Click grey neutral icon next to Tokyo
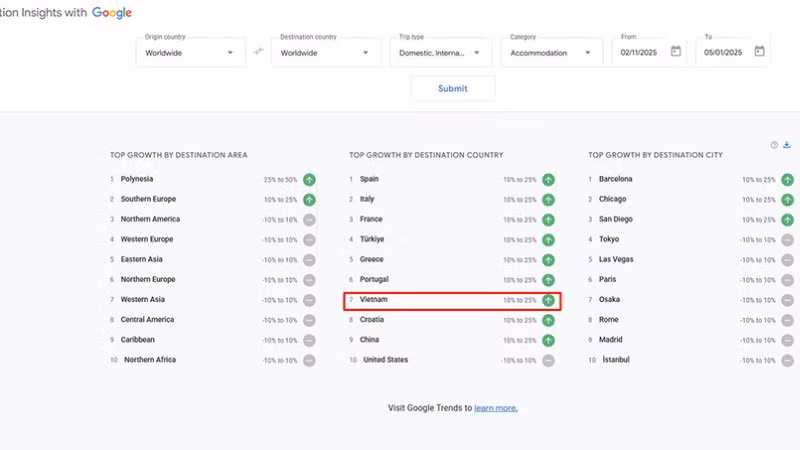 pyautogui.click(x=788, y=240)
